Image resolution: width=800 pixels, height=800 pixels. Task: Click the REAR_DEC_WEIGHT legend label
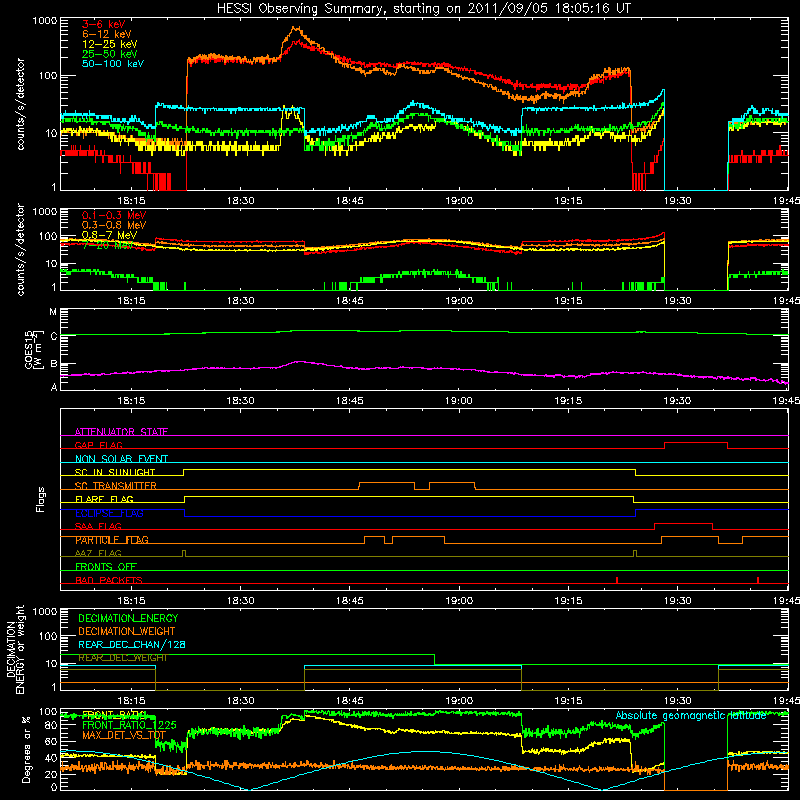pos(122,658)
